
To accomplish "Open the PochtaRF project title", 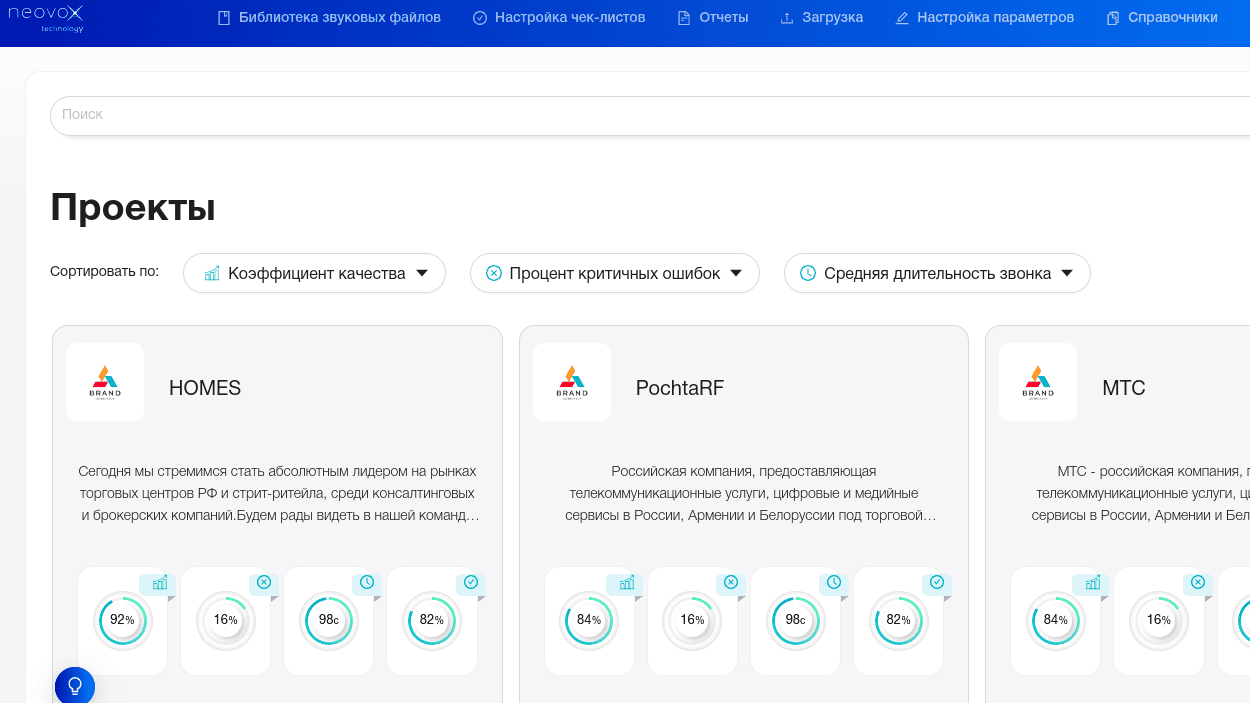I will coord(679,388).
